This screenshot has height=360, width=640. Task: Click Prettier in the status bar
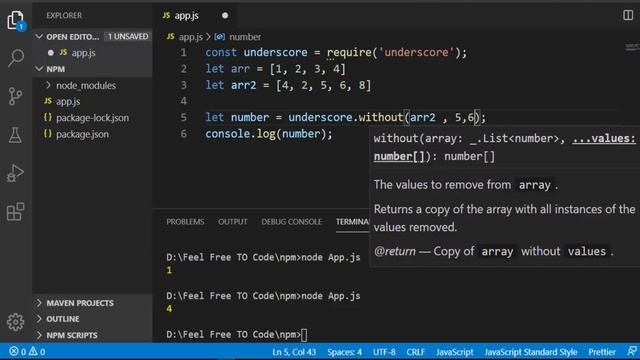(x=602, y=351)
